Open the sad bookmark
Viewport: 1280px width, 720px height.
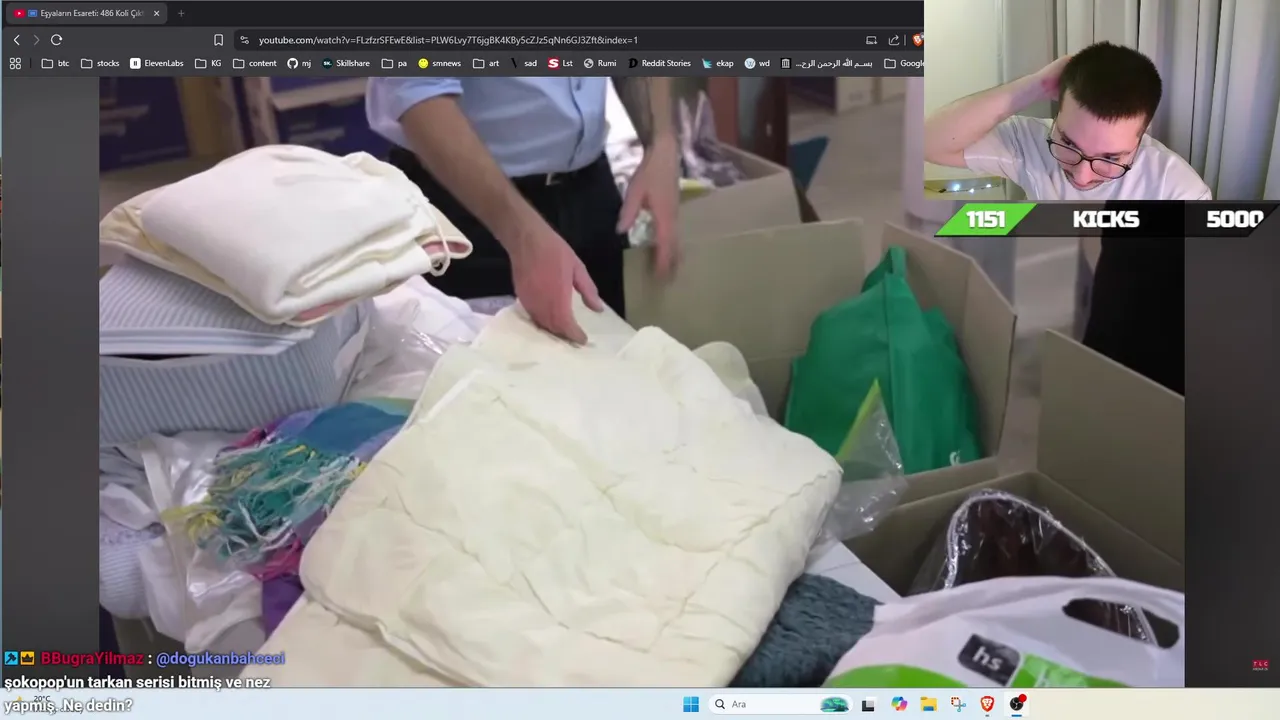[x=524, y=63]
